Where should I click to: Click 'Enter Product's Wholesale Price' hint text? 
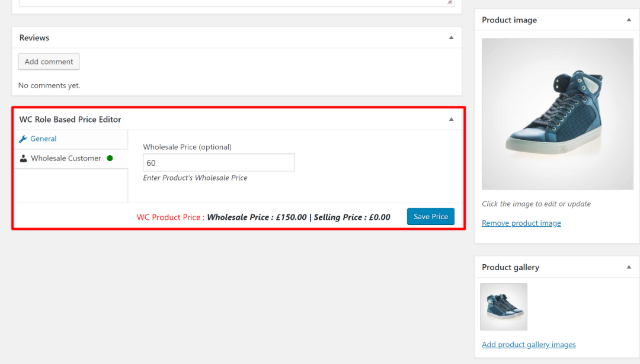tap(195, 178)
